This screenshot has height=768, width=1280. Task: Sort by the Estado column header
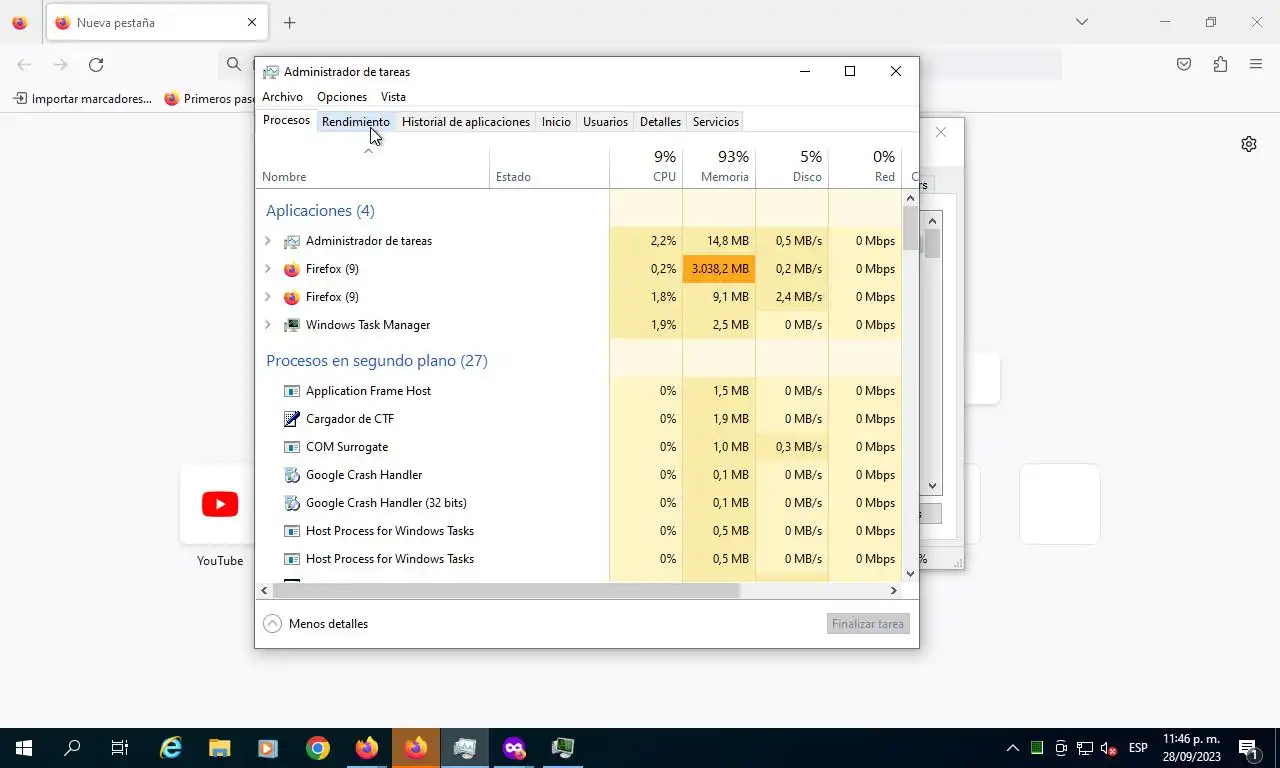tap(549, 168)
